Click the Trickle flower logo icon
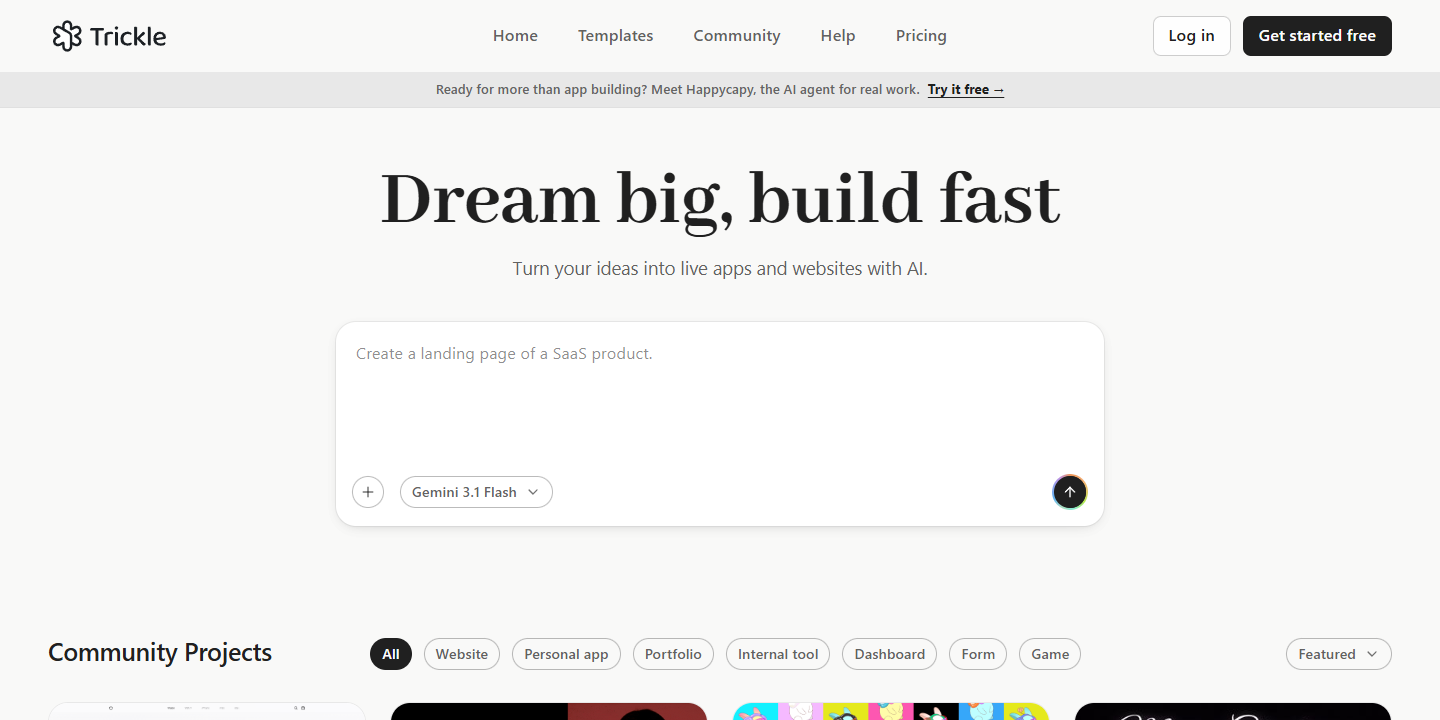 click(67, 36)
